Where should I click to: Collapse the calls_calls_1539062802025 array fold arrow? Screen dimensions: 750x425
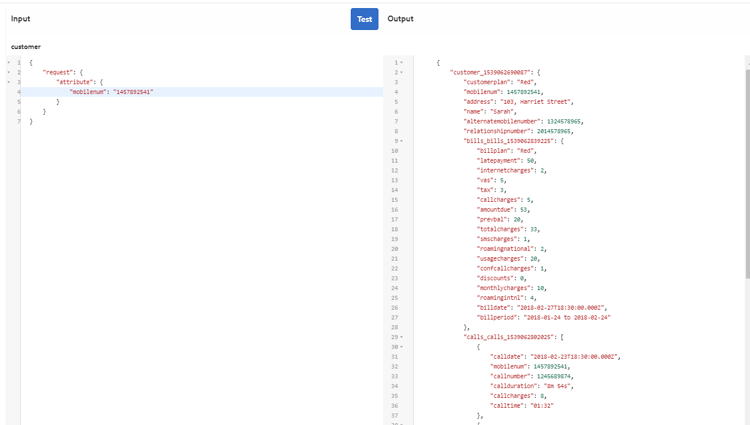pyautogui.click(x=402, y=337)
